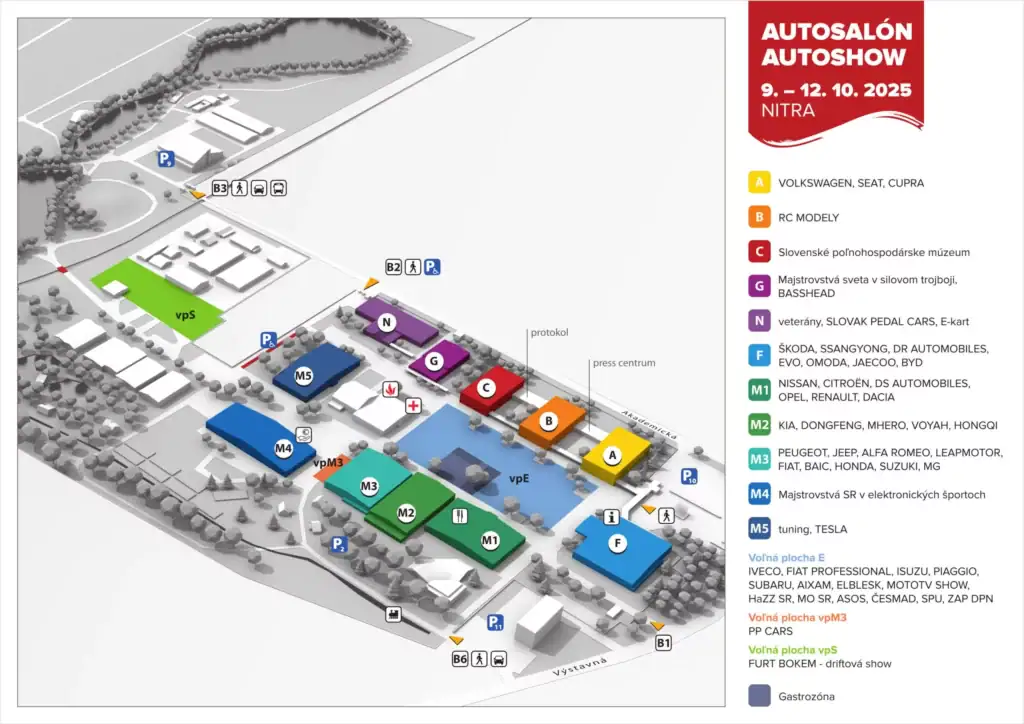This screenshot has height=724, width=1024.
Task: Click the information 'i' icon near hall F
Action: tap(612, 517)
